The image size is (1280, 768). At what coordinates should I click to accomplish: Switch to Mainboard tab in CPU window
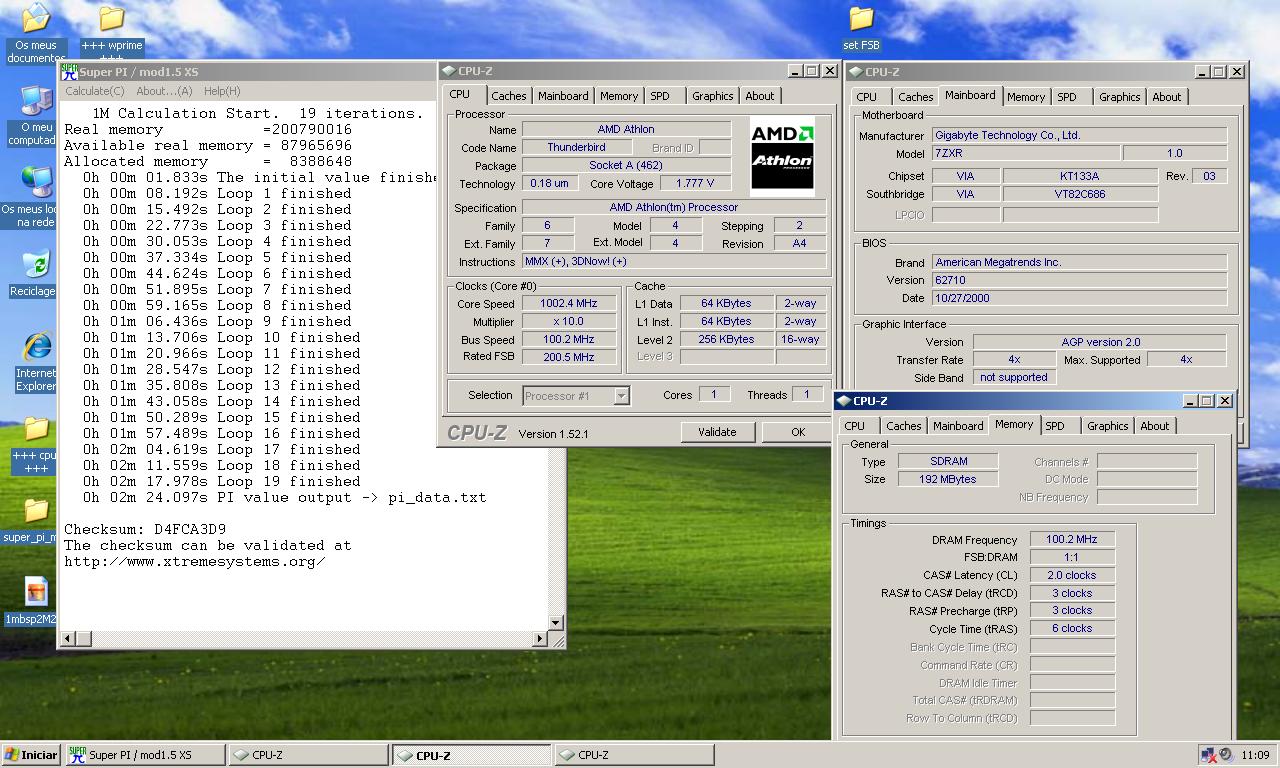coord(563,96)
